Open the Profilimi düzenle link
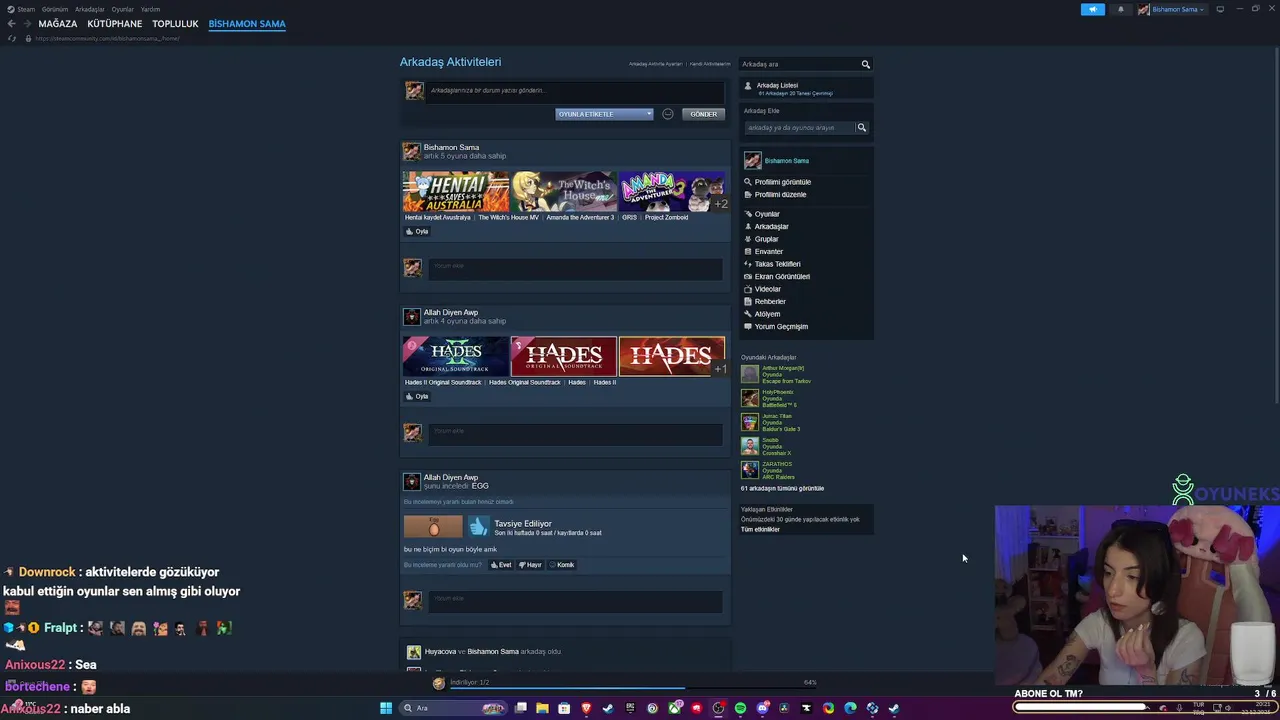1280x720 pixels. [779, 194]
